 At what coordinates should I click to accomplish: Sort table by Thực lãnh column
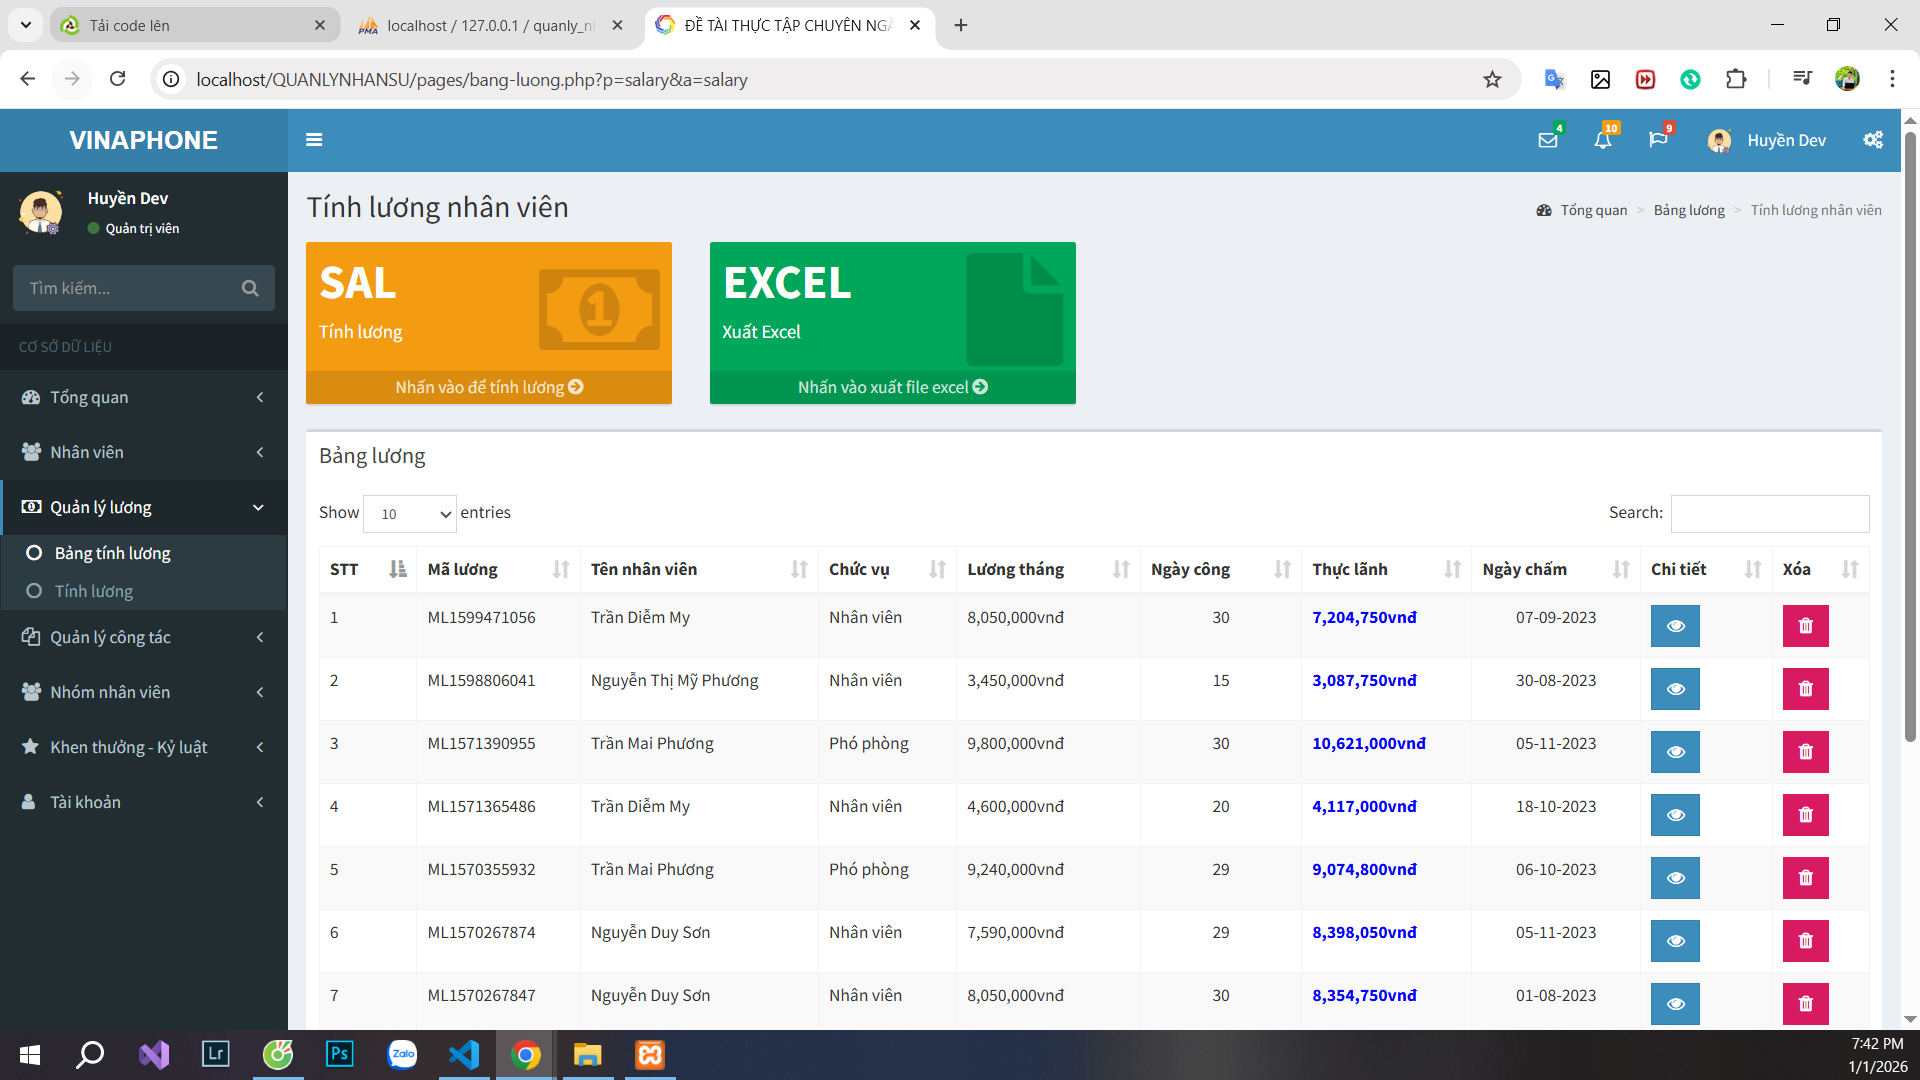pyautogui.click(x=1386, y=569)
